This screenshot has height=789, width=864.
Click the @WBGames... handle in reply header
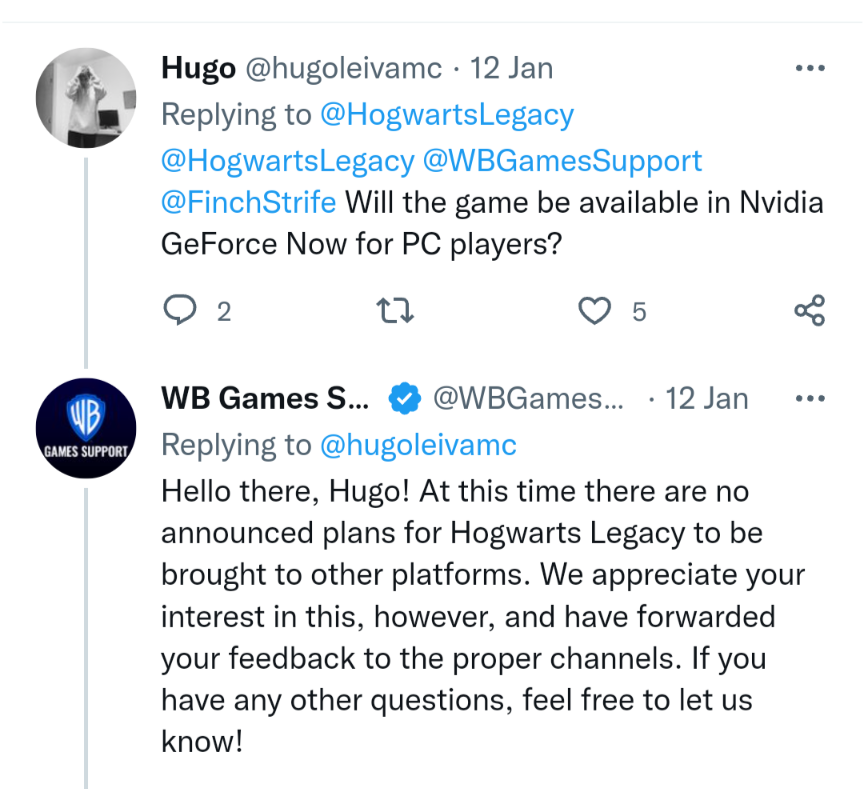[x=528, y=398]
